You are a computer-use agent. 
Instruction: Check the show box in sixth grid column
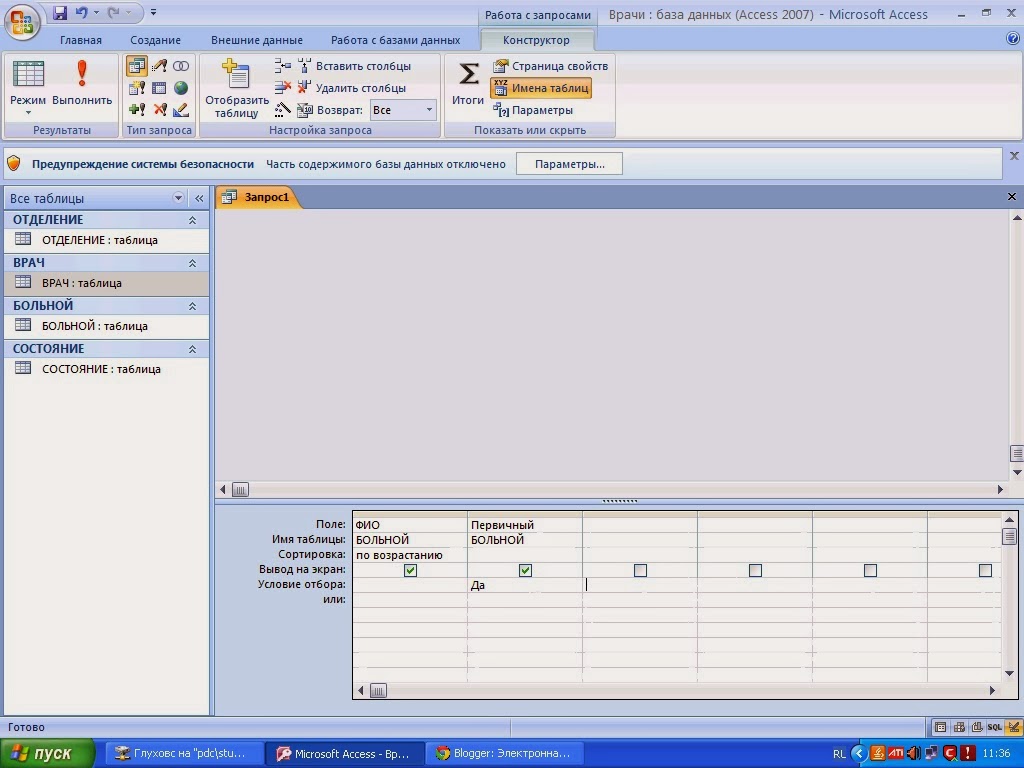tap(985, 570)
